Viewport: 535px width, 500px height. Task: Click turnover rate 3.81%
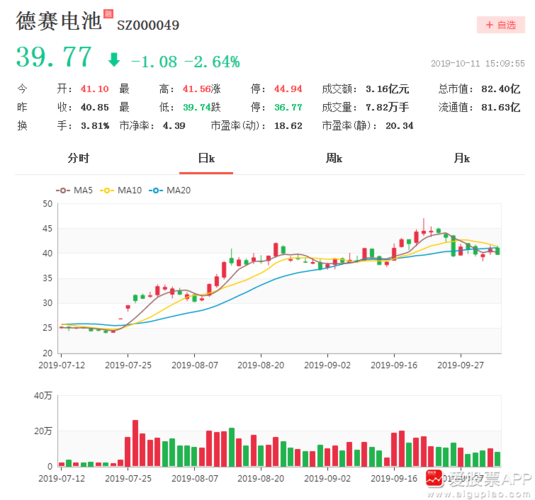[x=95, y=126]
